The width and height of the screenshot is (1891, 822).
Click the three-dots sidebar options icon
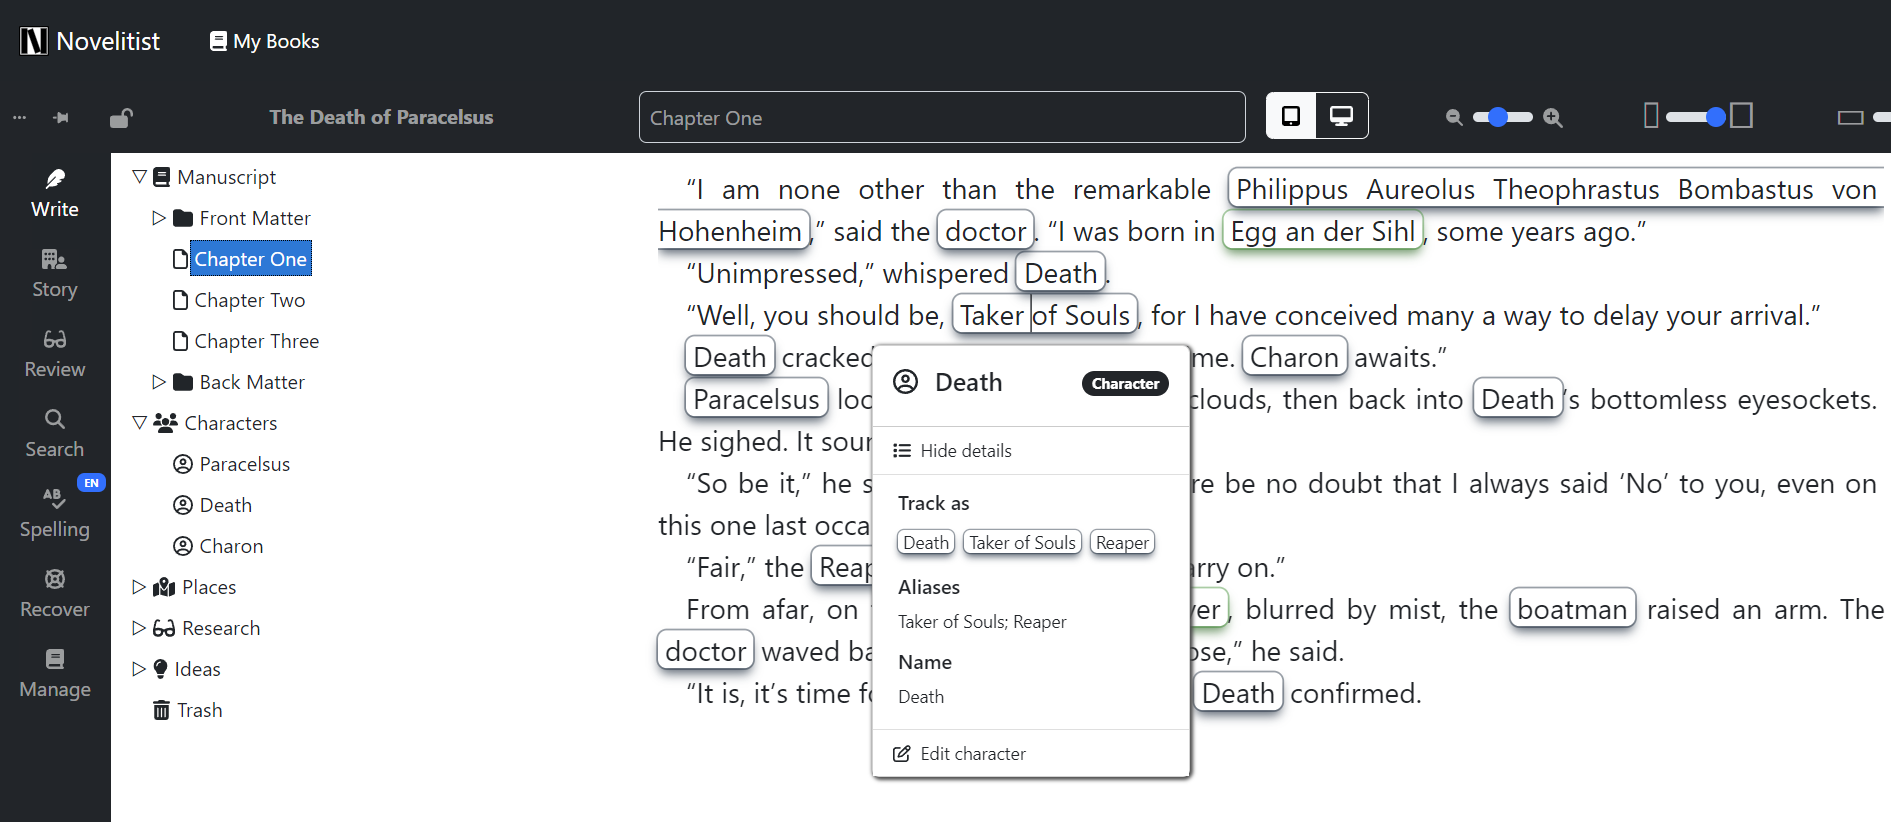pos(19,118)
